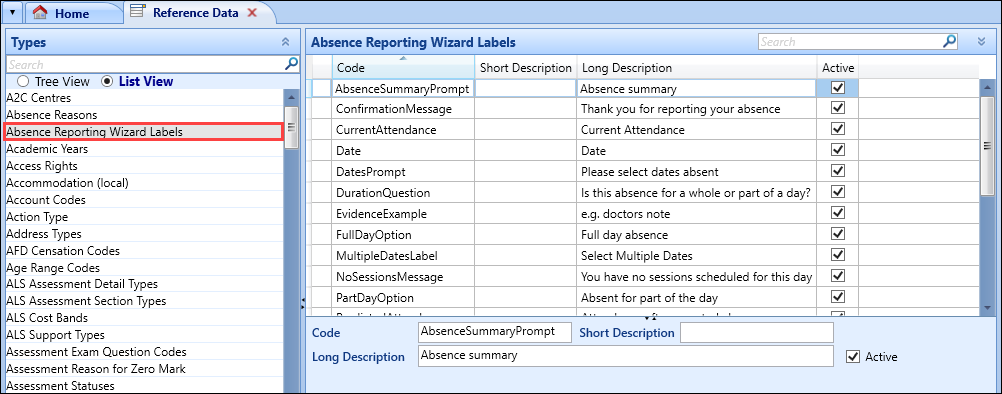This screenshot has width=1002, height=394.
Task: Click into the Types search field
Action: 146,64
